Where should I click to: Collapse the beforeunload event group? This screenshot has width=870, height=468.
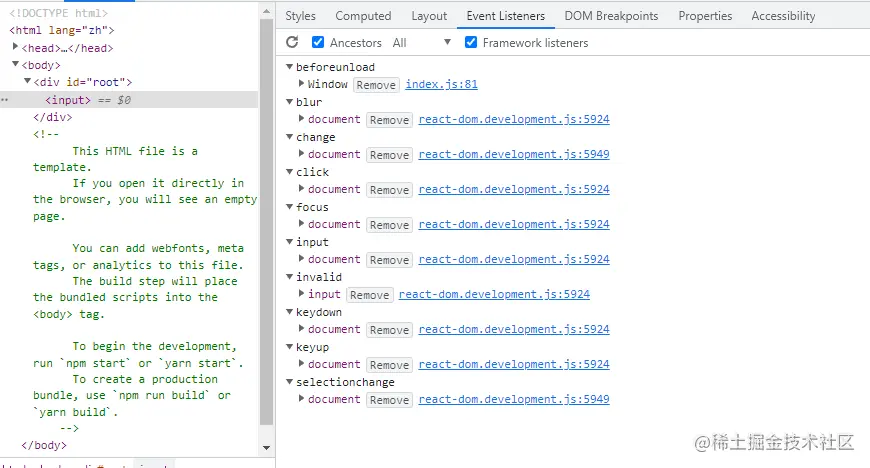(x=289, y=67)
